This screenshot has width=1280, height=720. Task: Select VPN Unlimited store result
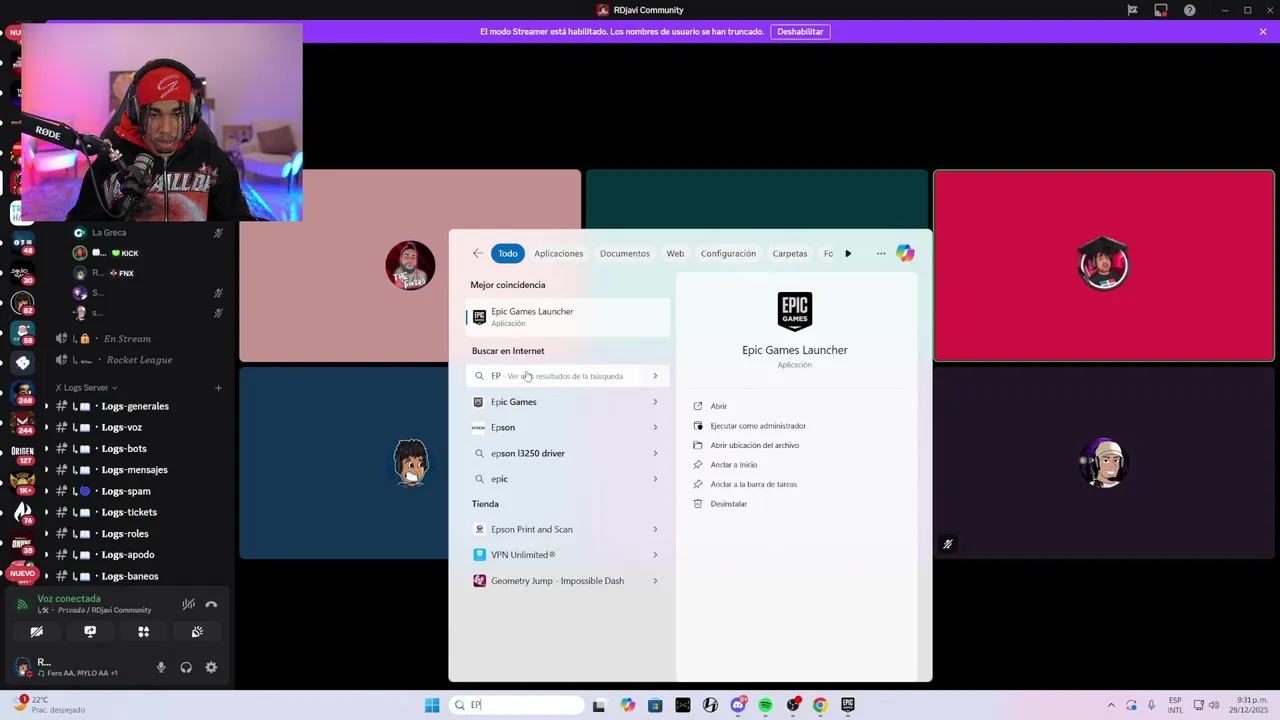568,555
